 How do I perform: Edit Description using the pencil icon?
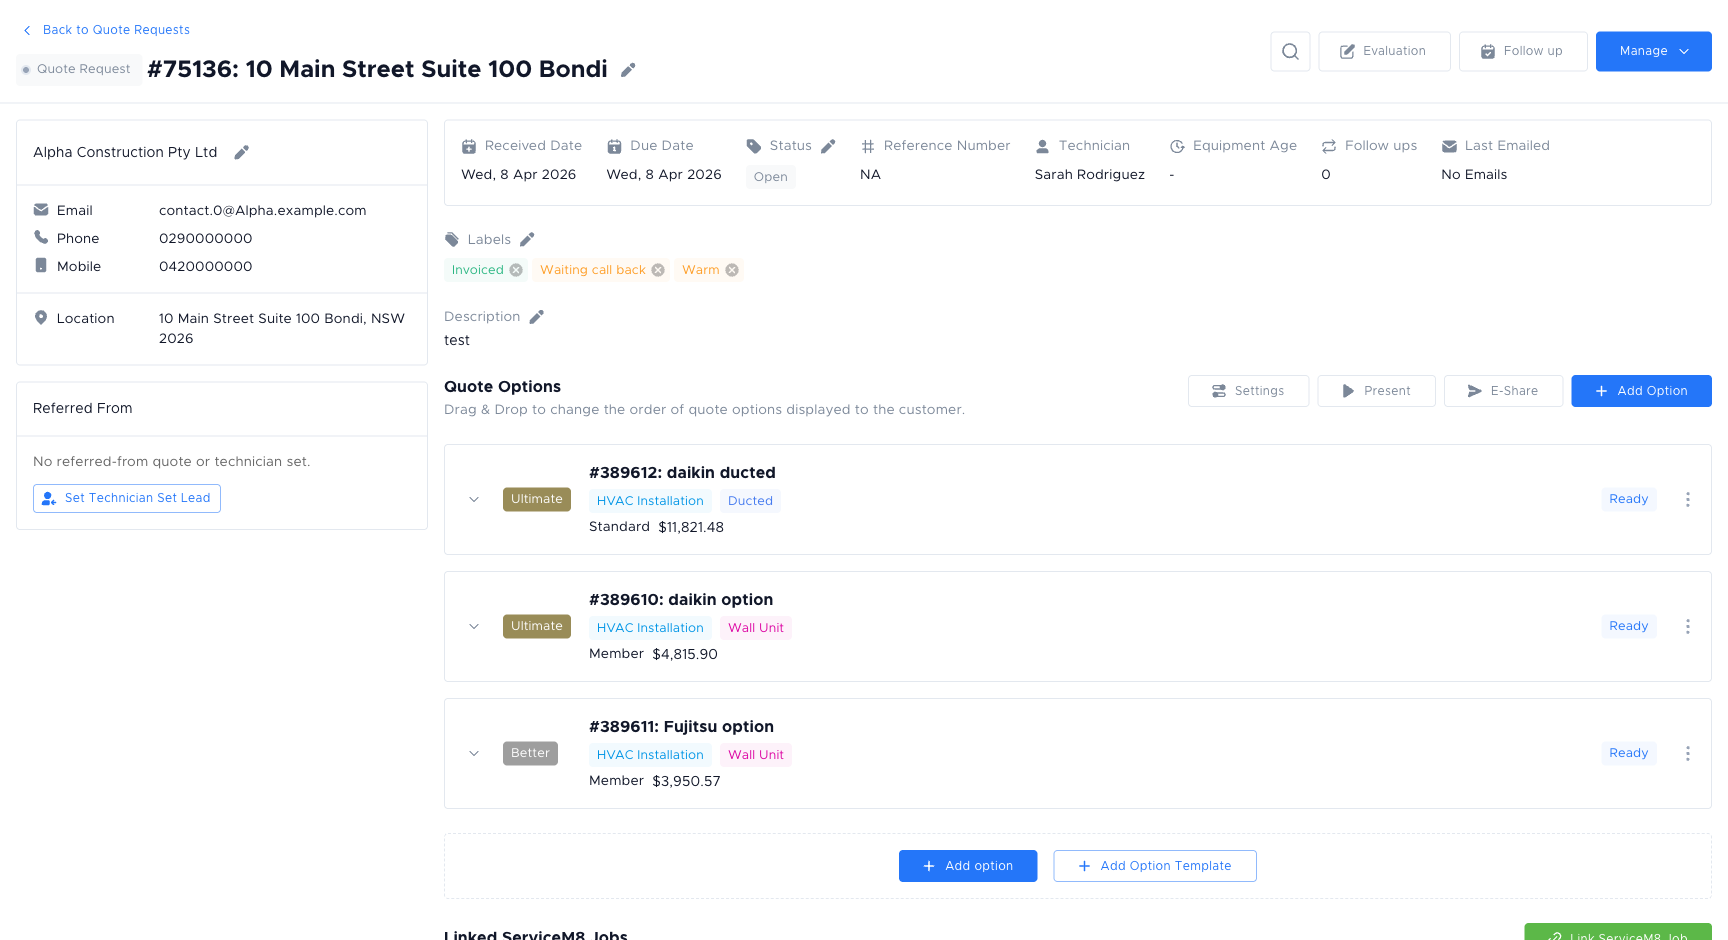click(x=536, y=317)
